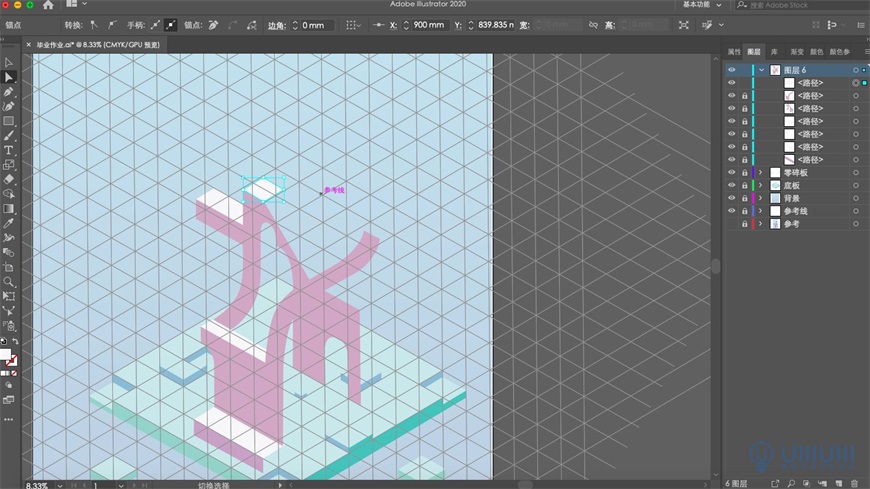Image resolution: width=870 pixels, height=489 pixels.
Task: Select the Scale tool
Action: pos(8,165)
